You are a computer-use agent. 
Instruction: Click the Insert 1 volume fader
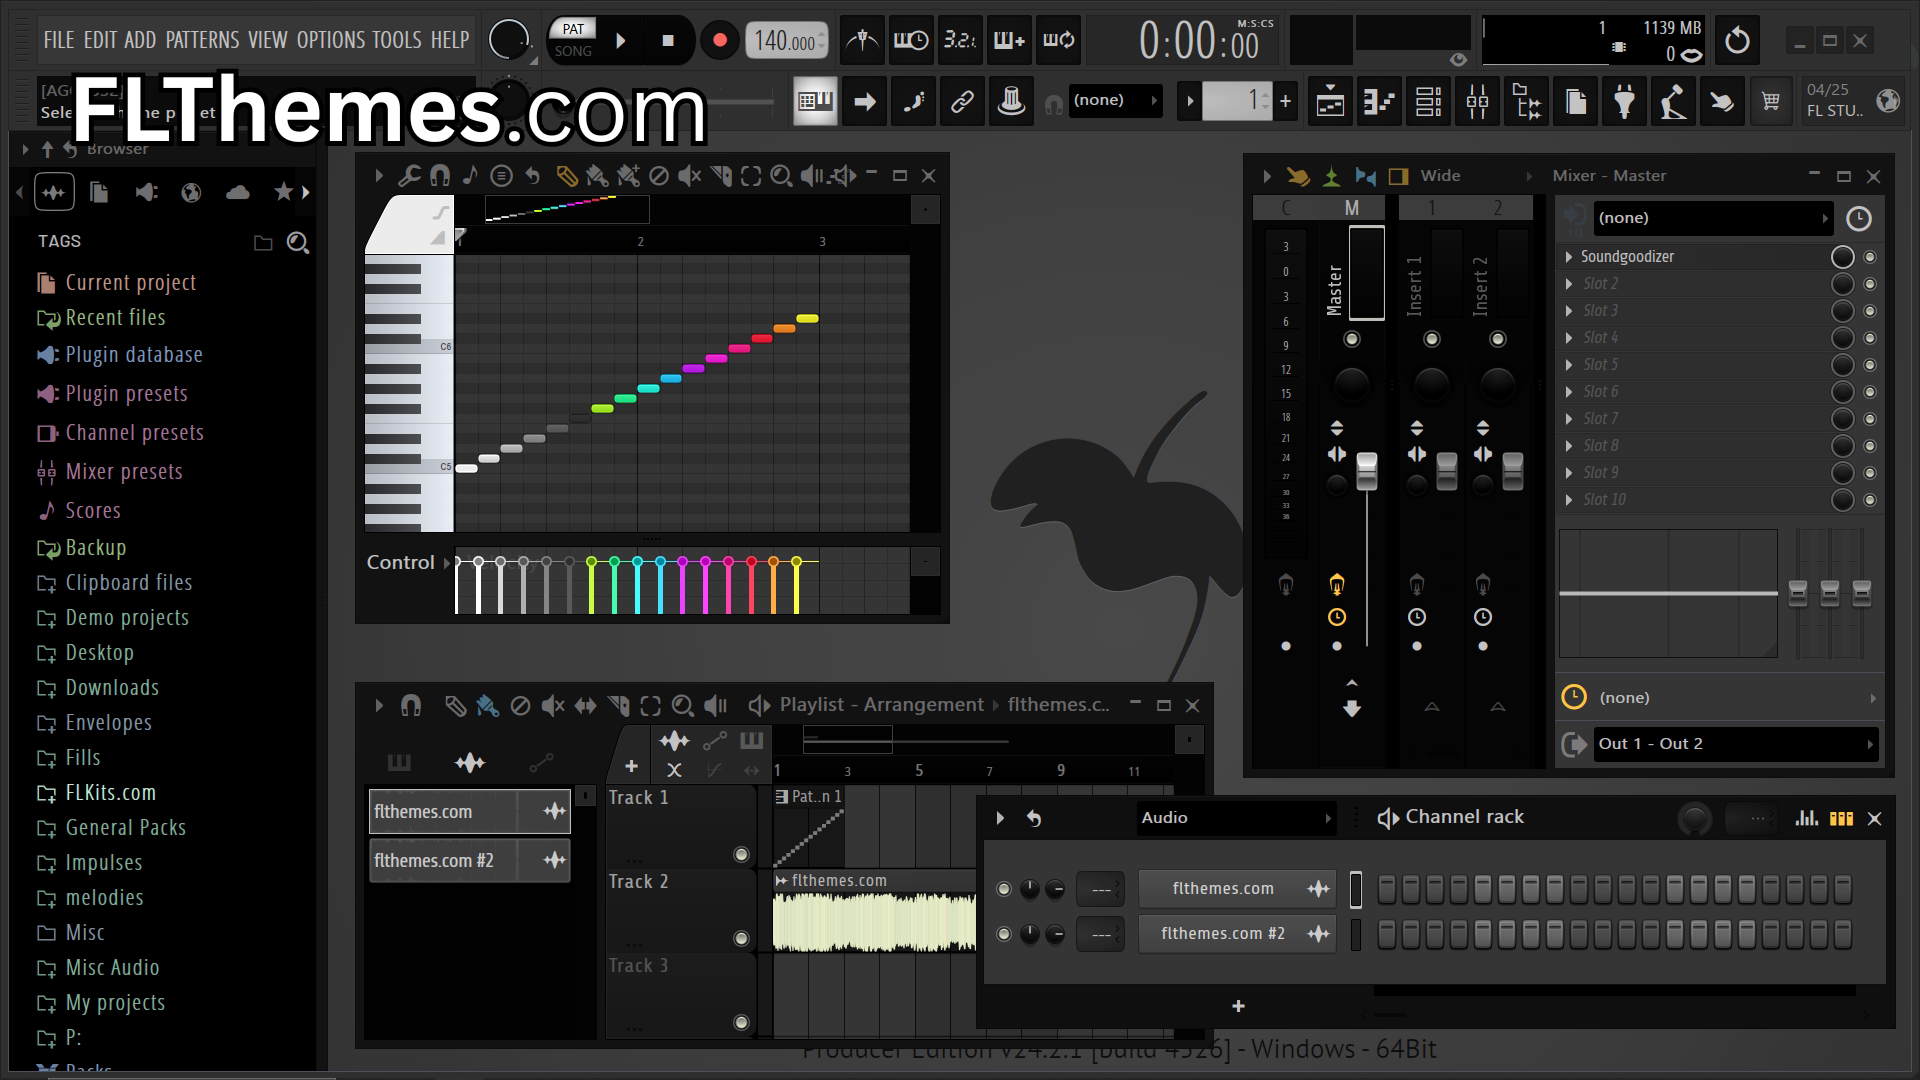[x=1447, y=471]
